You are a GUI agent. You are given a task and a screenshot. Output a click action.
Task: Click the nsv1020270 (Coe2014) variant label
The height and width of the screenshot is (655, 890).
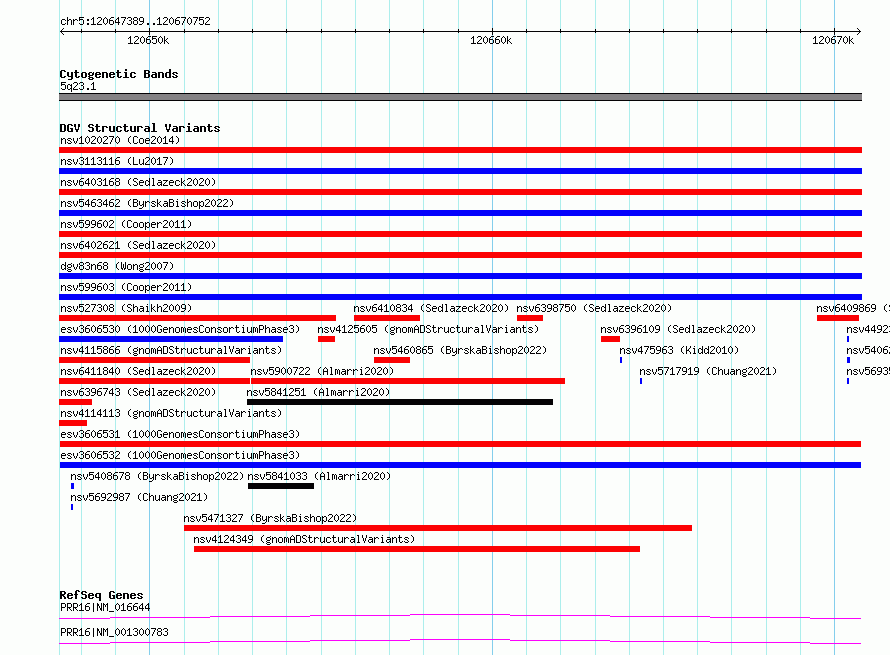(x=120, y=140)
